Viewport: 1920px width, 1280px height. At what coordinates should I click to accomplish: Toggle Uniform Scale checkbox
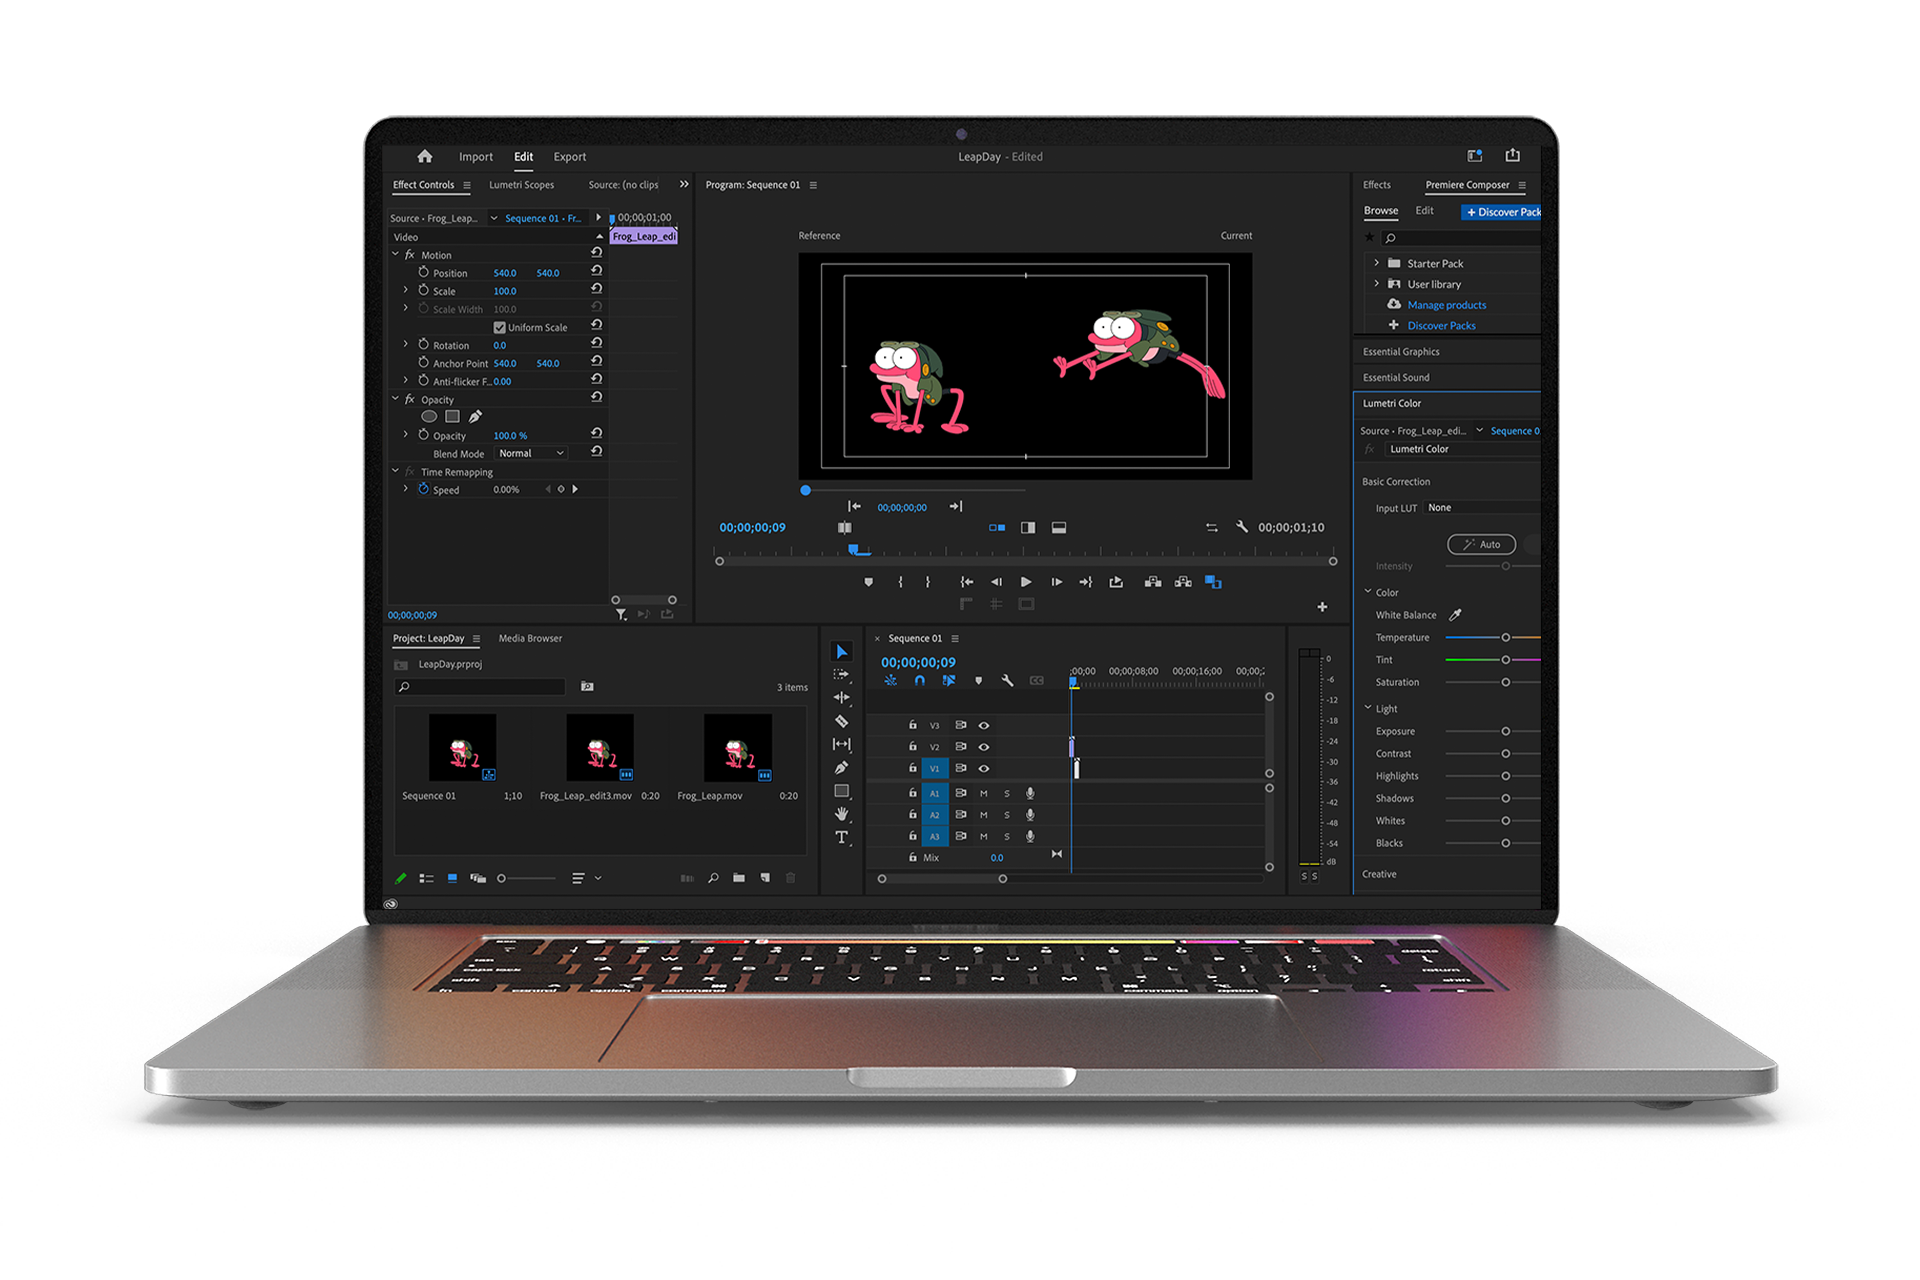click(499, 328)
